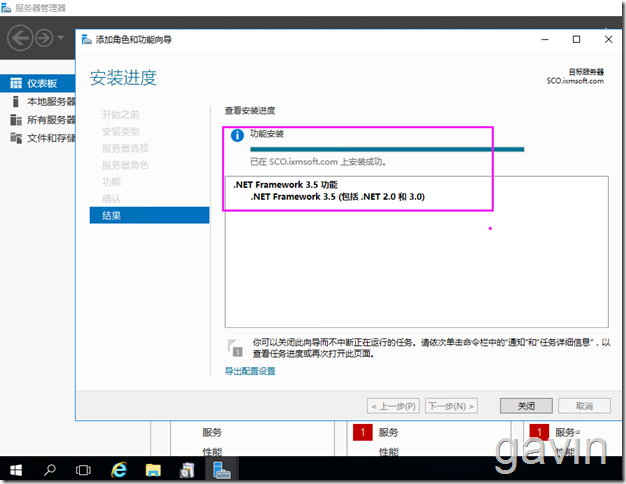Click the red 1 badge beside middle 服务
Image resolution: width=626 pixels, height=484 pixels.
pos(363,432)
